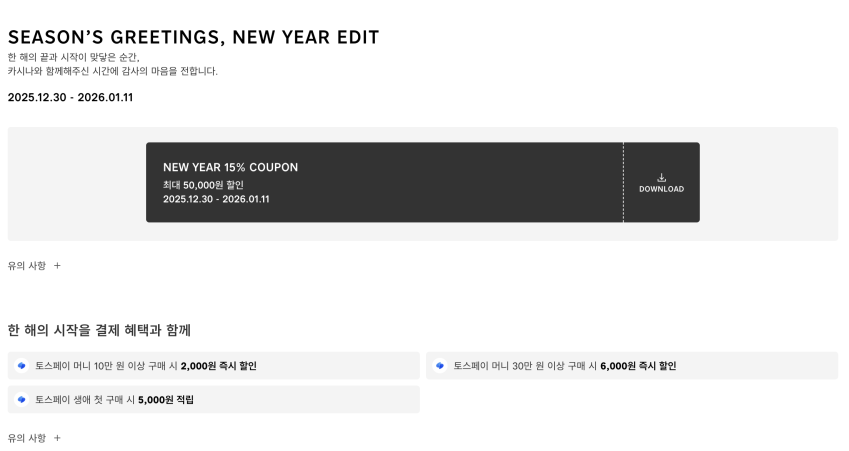
Task: Click the SEASON'S GREETINGS, NEW YEAR EDIT heading
Action: pyautogui.click(x=193, y=37)
